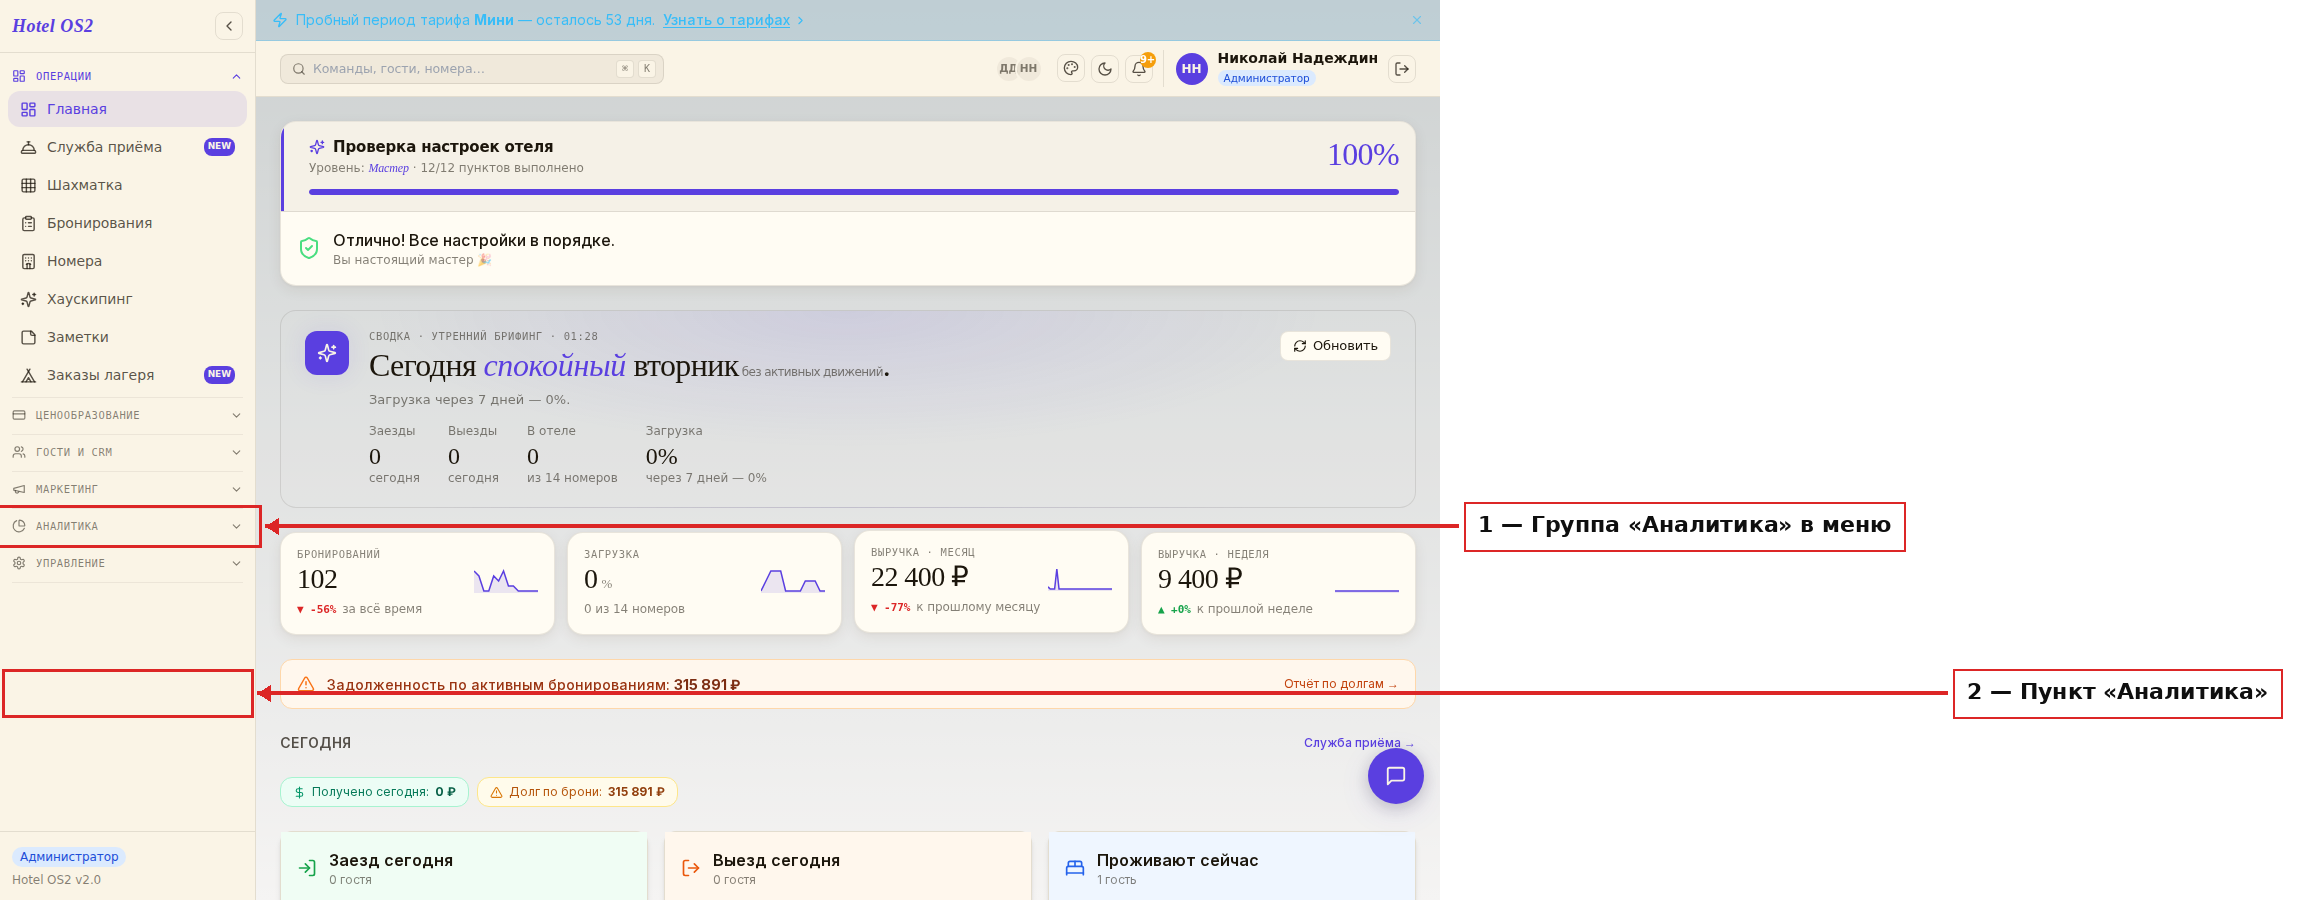Toggle dark mode with the moon icon
The image size is (2306, 900).
click(x=1105, y=69)
